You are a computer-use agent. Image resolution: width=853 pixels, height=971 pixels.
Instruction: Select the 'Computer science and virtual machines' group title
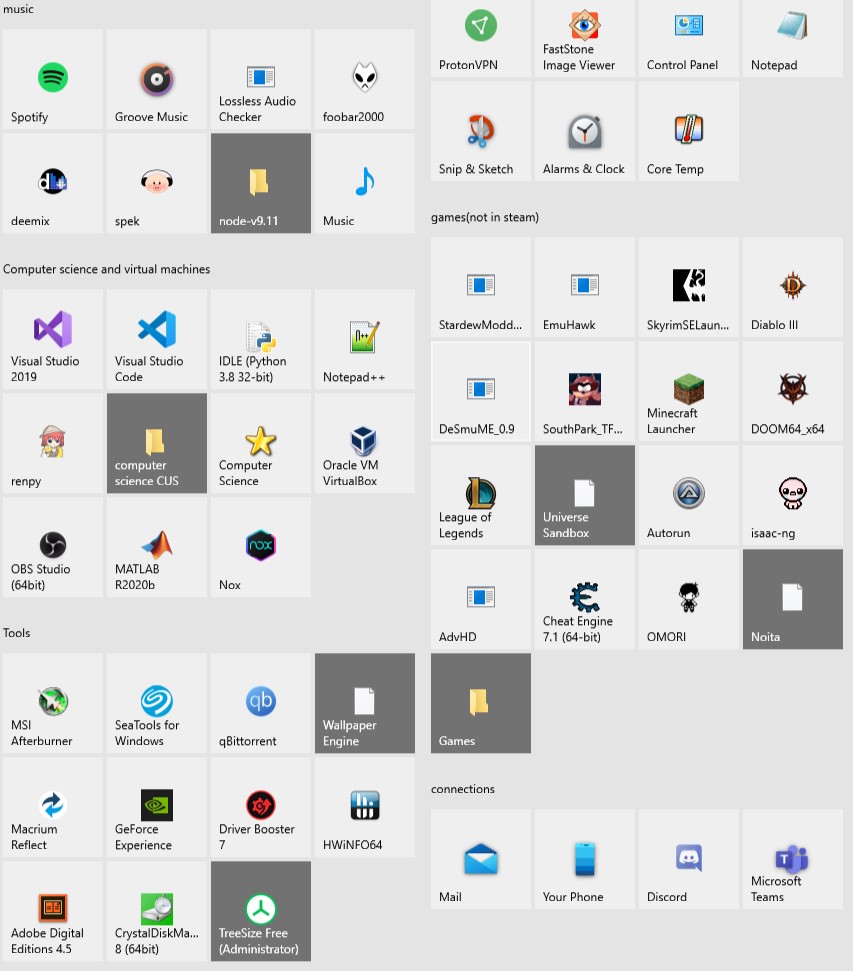[x=107, y=269]
